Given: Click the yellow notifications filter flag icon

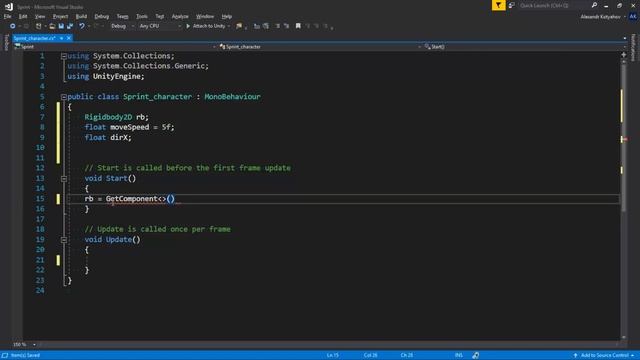Looking at the screenshot, I should (498, 5).
